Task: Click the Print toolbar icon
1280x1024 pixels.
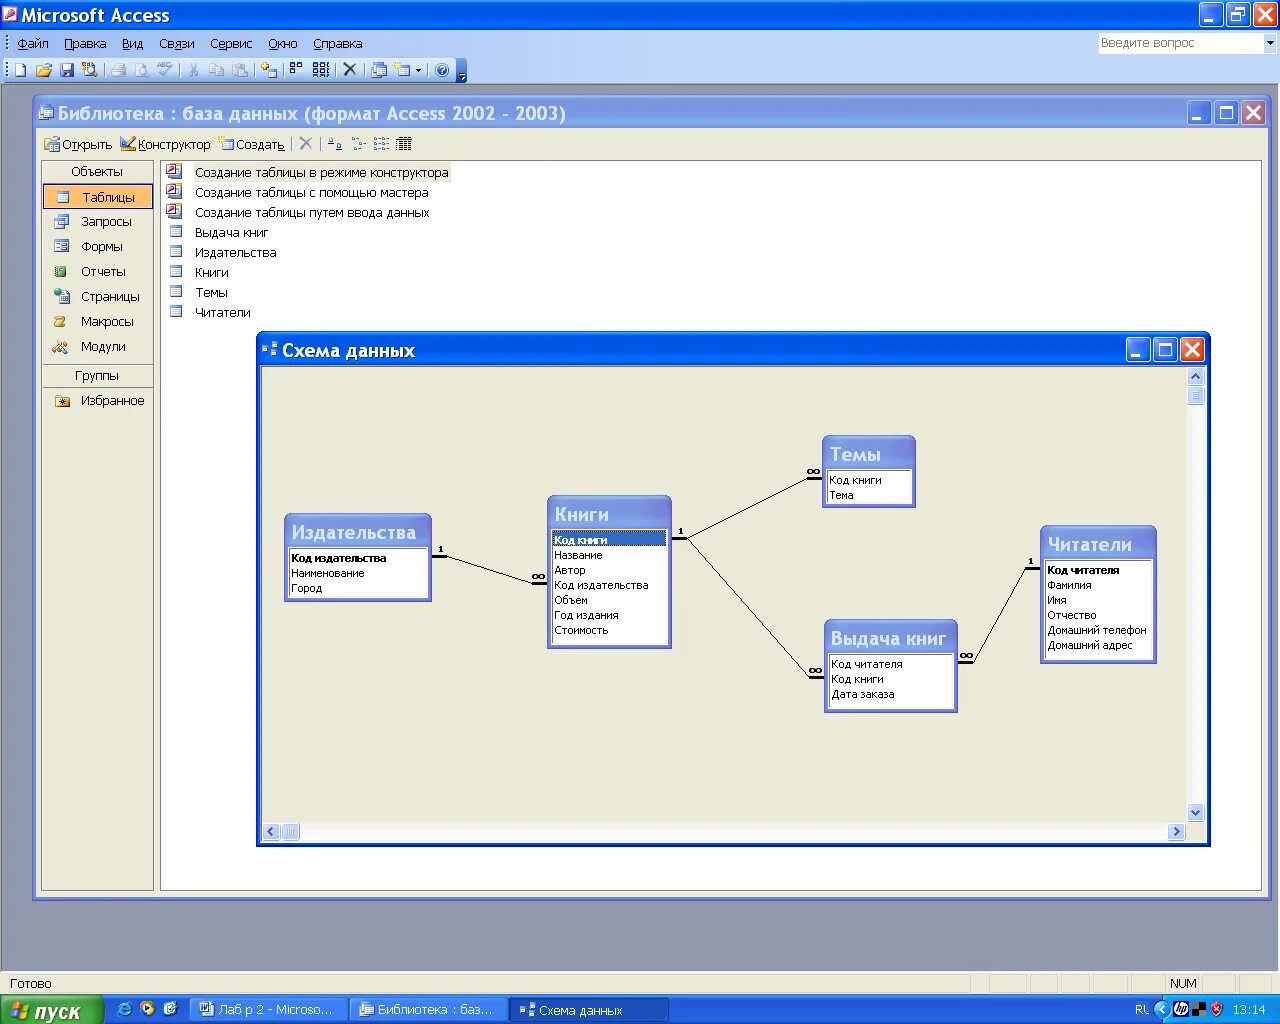Action: (x=119, y=70)
